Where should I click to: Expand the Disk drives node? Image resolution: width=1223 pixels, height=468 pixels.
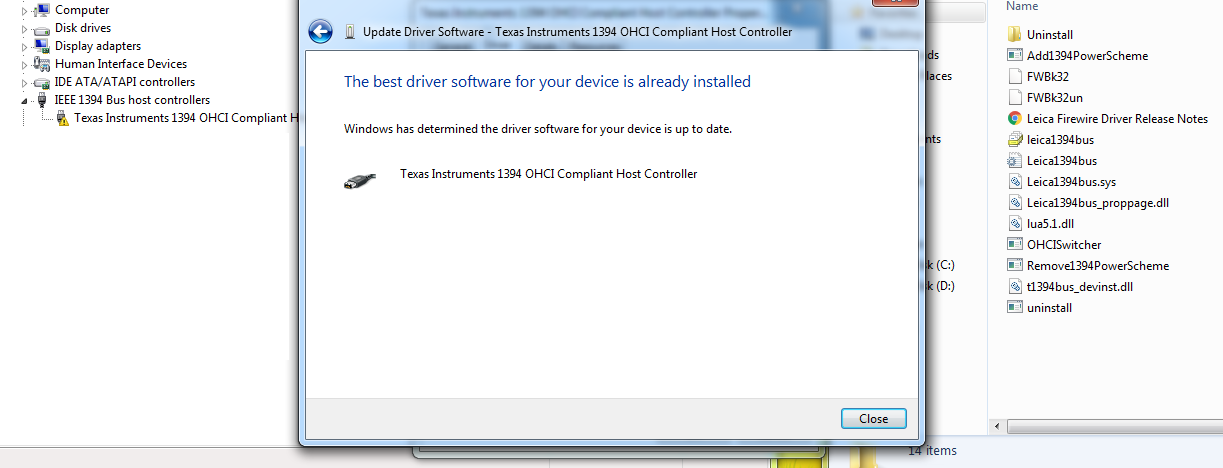coord(25,28)
